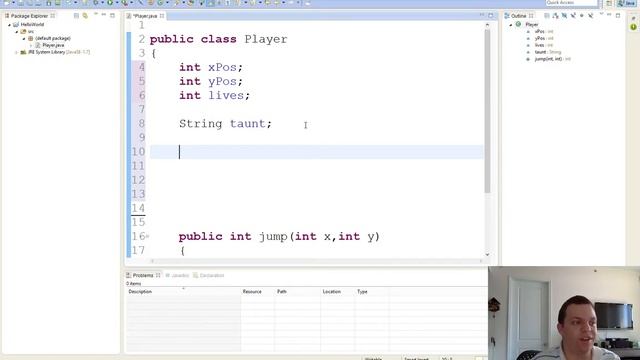640x360 pixels.
Task: Collapse the HelloWorld project node
Action: [10, 25]
